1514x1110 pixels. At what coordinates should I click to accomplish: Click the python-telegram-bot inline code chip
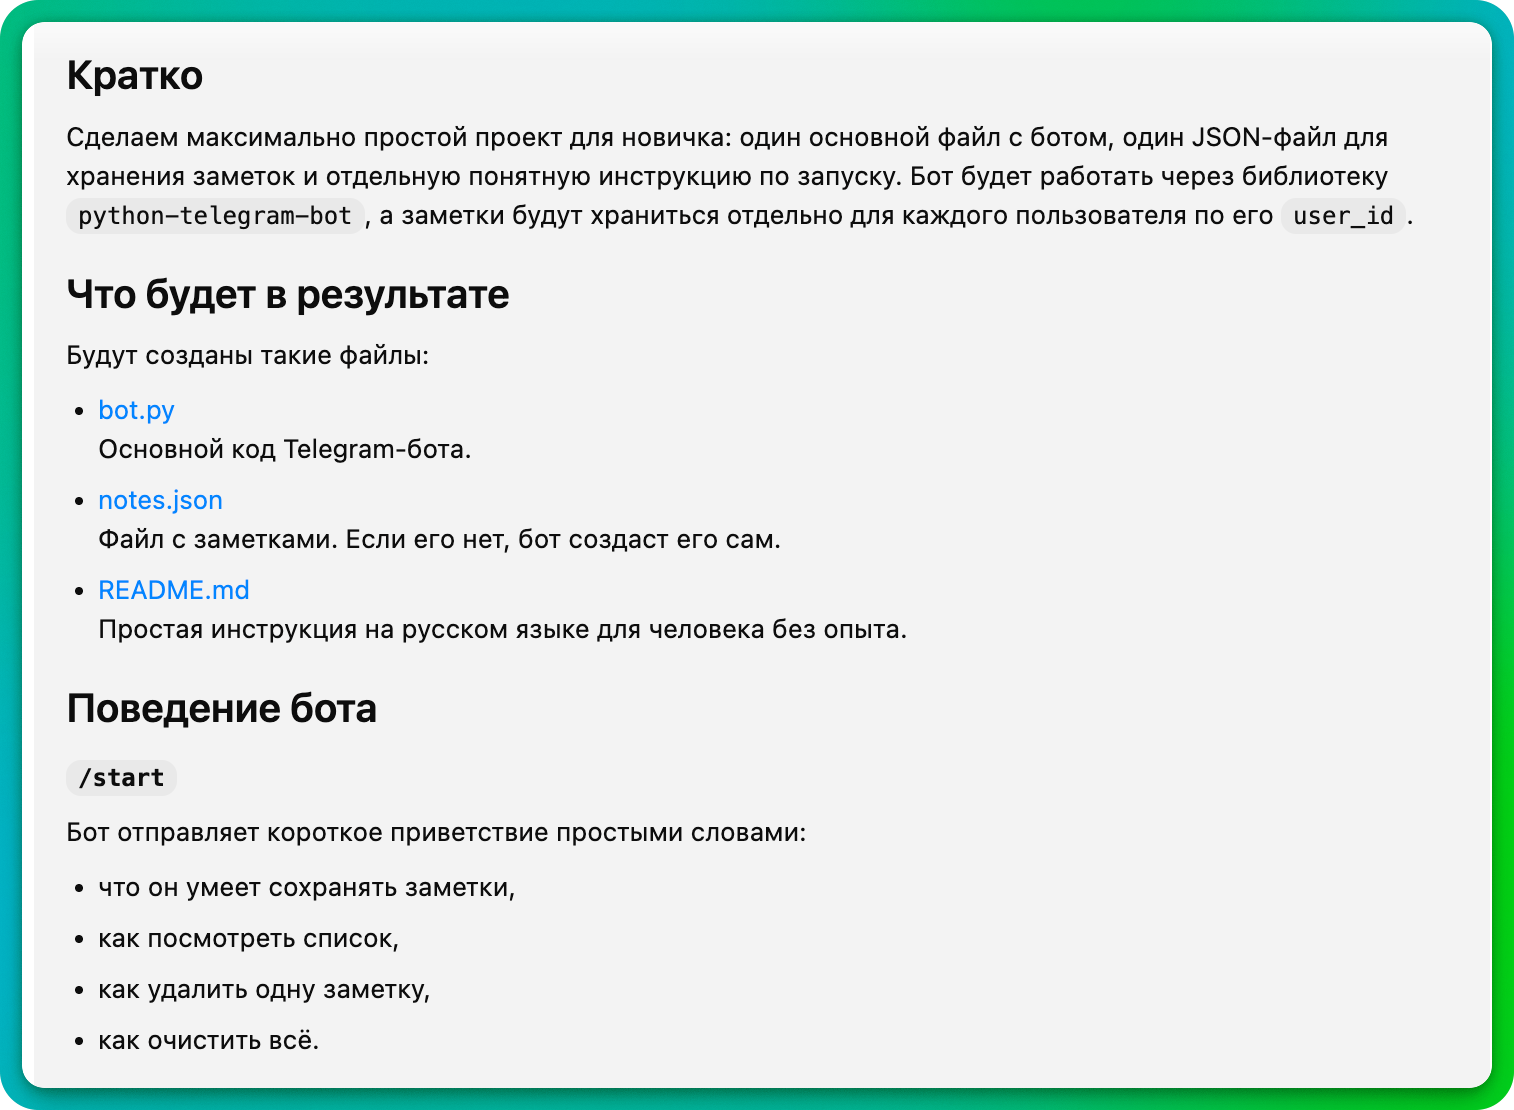pos(215,216)
